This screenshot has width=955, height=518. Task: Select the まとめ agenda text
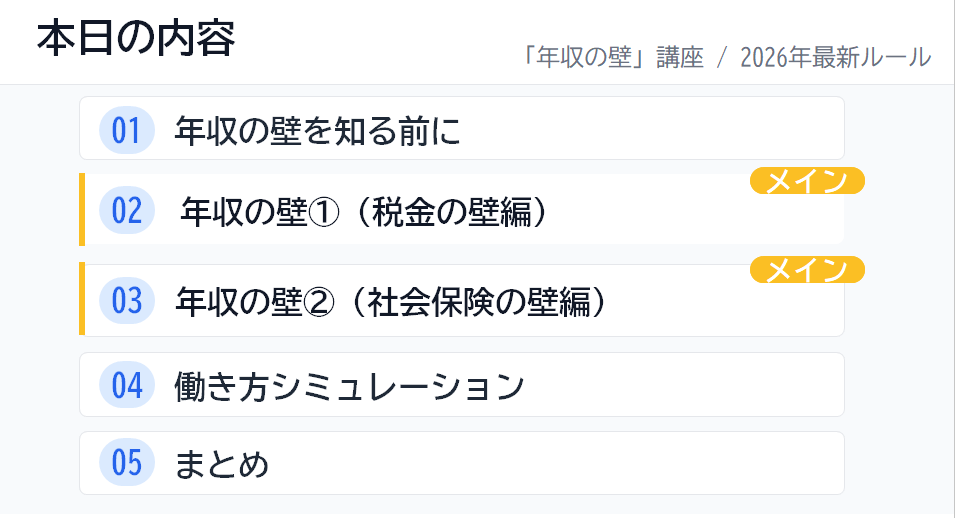point(222,464)
